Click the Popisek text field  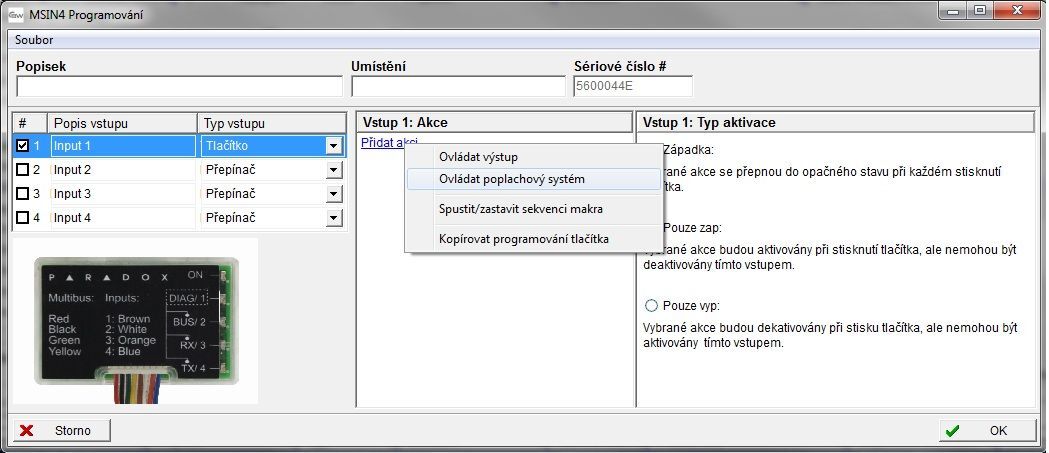coord(179,87)
